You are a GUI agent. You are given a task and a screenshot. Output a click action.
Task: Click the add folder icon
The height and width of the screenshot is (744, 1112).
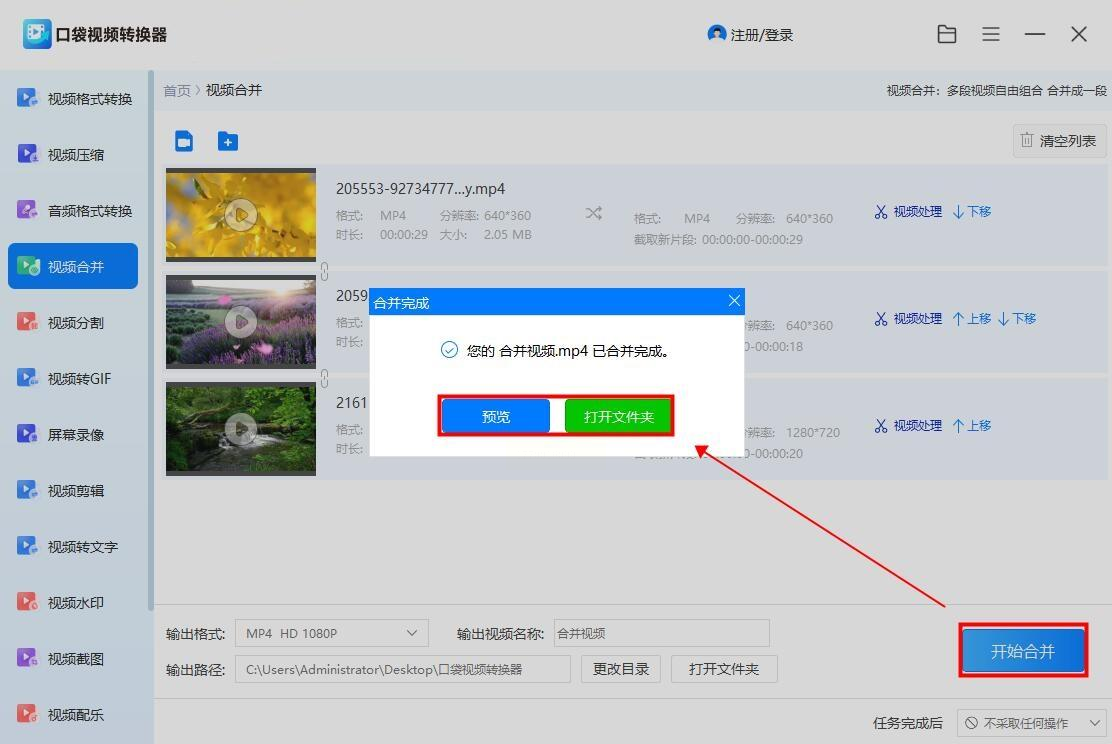click(228, 141)
